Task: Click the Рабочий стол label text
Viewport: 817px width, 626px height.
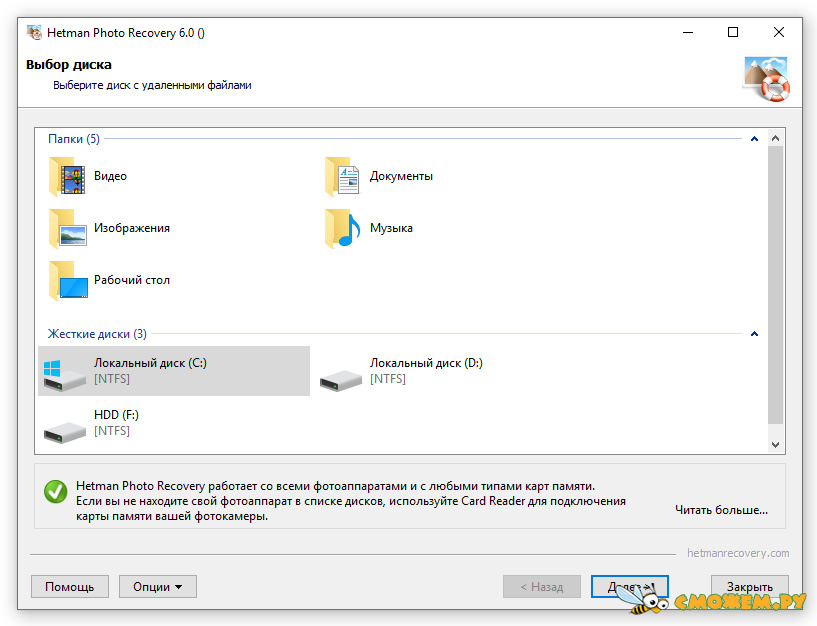Action: (x=132, y=280)
